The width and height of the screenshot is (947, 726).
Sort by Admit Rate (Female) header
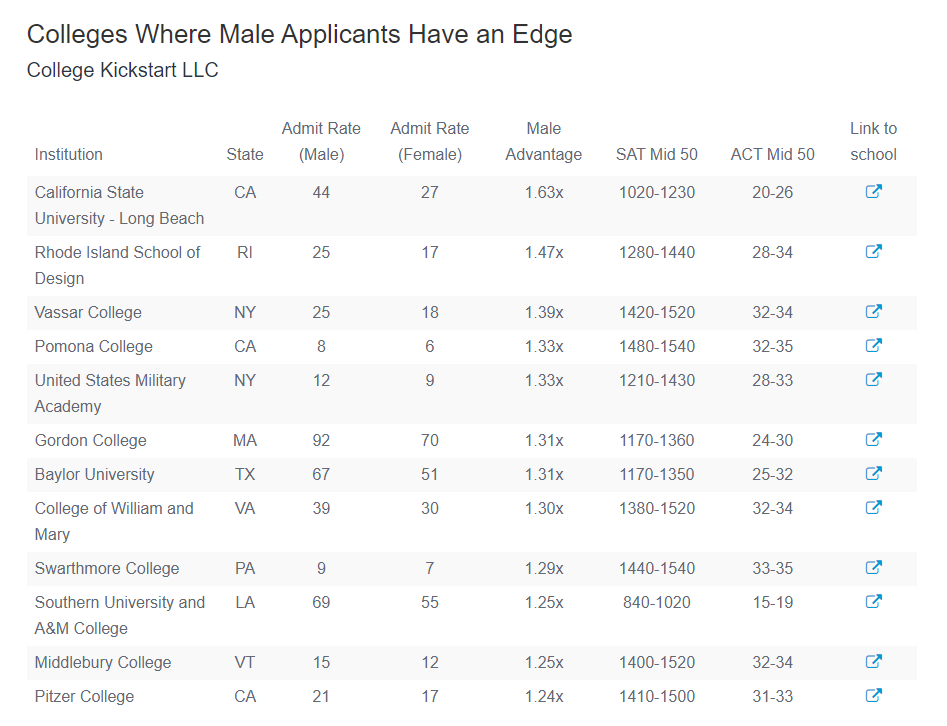(429, 141)
